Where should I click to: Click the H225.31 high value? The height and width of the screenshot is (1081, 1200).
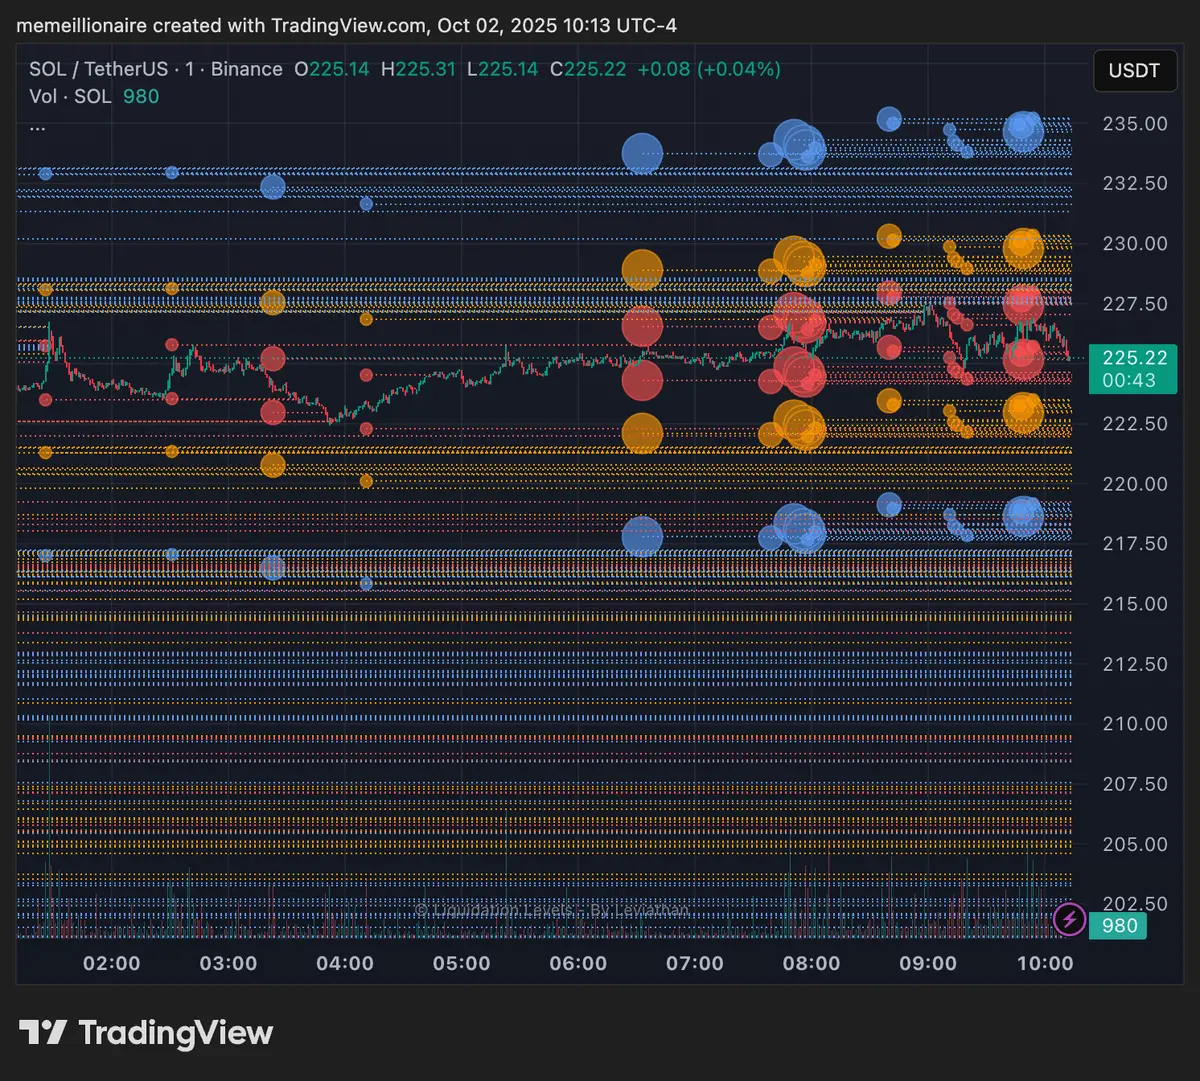pyautogui.click(x=418, y=69)
